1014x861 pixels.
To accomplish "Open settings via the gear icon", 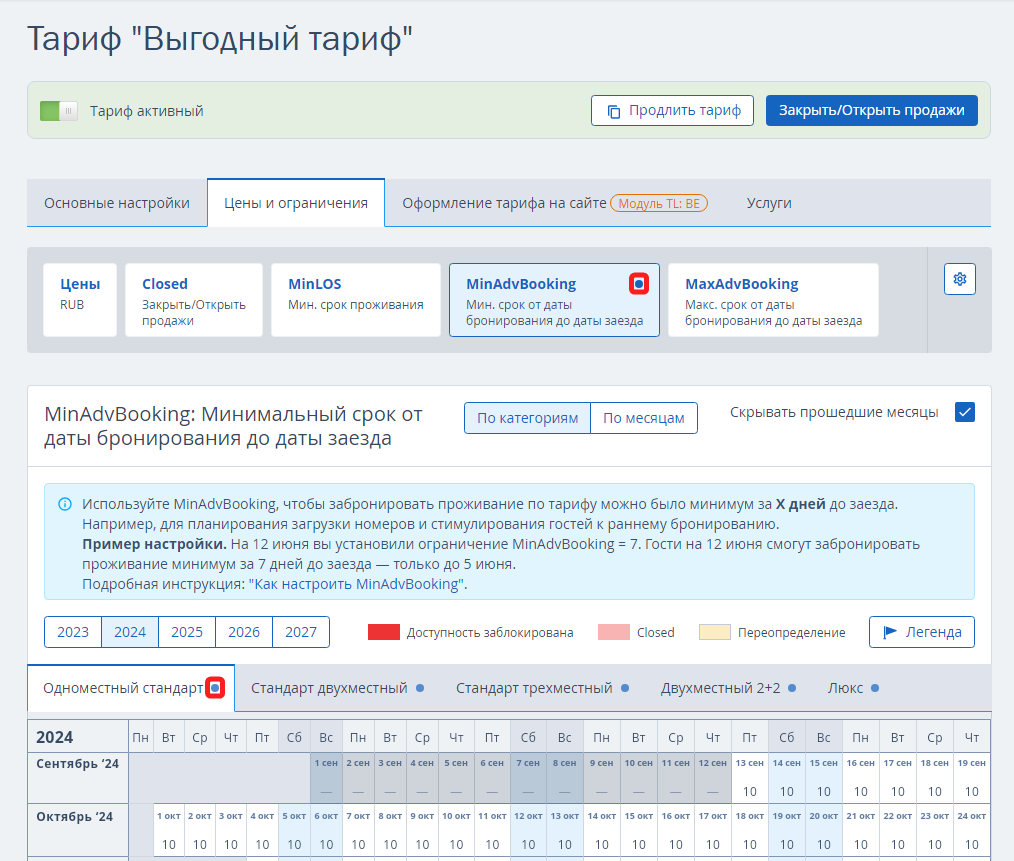I will [960, 279].
